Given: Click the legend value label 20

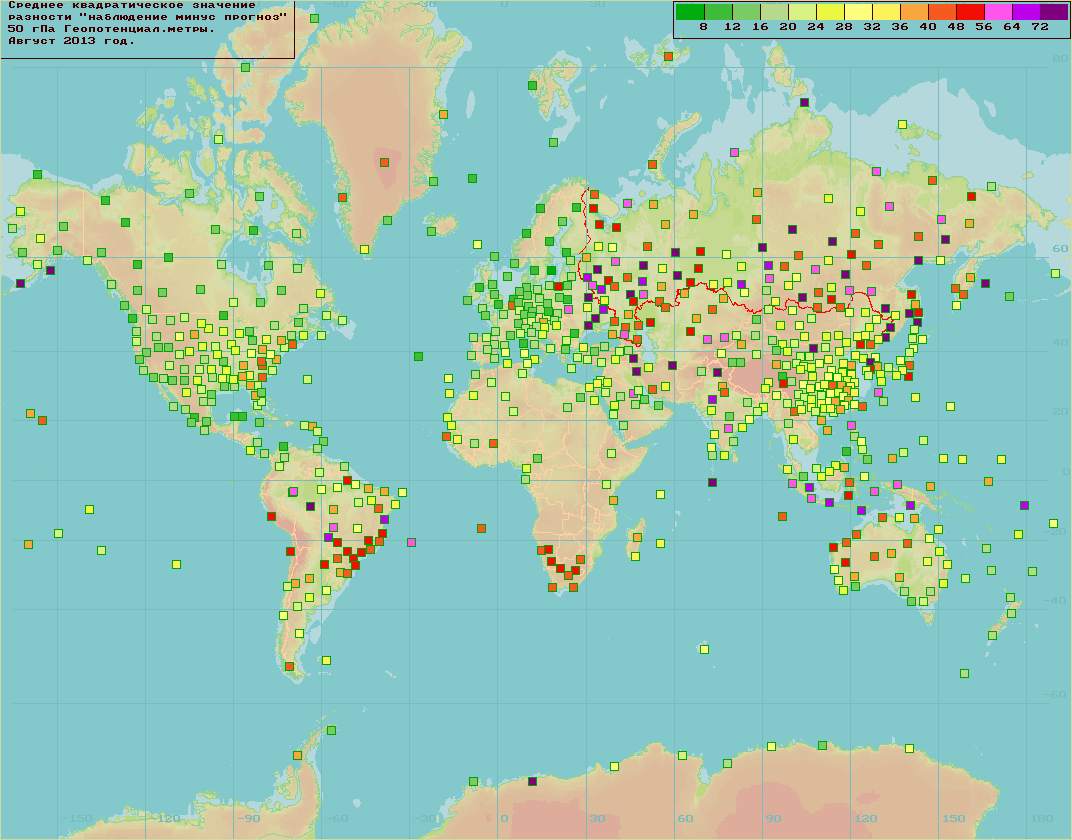Looking at the screenshot, I should [788, 27].
